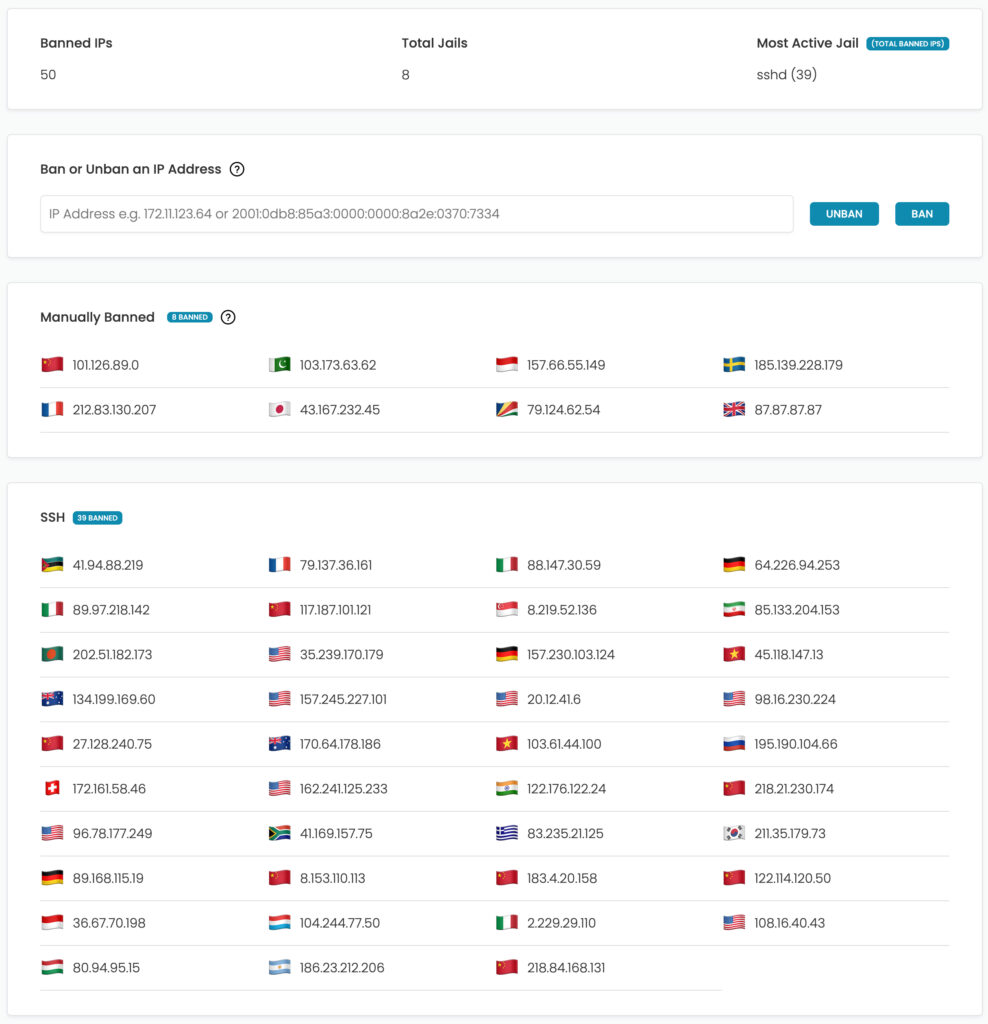Click the UK flag next to 87.87.87.87
The image size is (988, 1024).
733,409
